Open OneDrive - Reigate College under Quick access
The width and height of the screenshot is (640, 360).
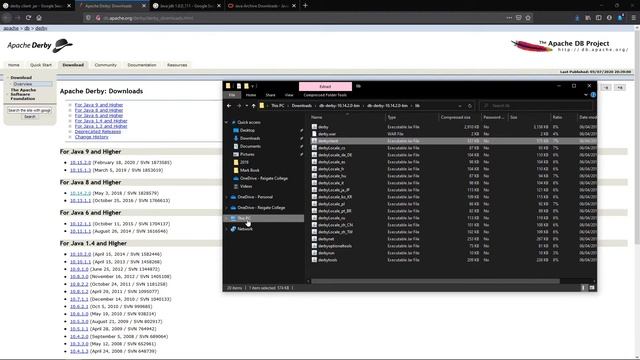pyautogui.click(x=264, y=178)
